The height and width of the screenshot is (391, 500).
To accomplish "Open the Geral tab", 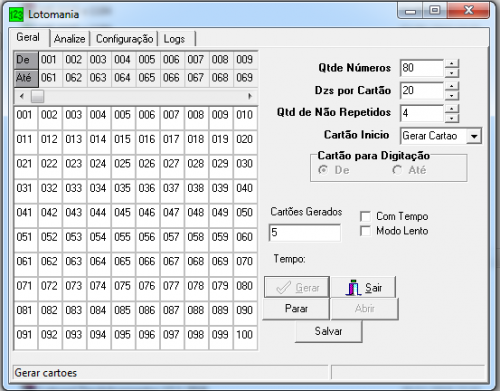I will click(28, 37).
